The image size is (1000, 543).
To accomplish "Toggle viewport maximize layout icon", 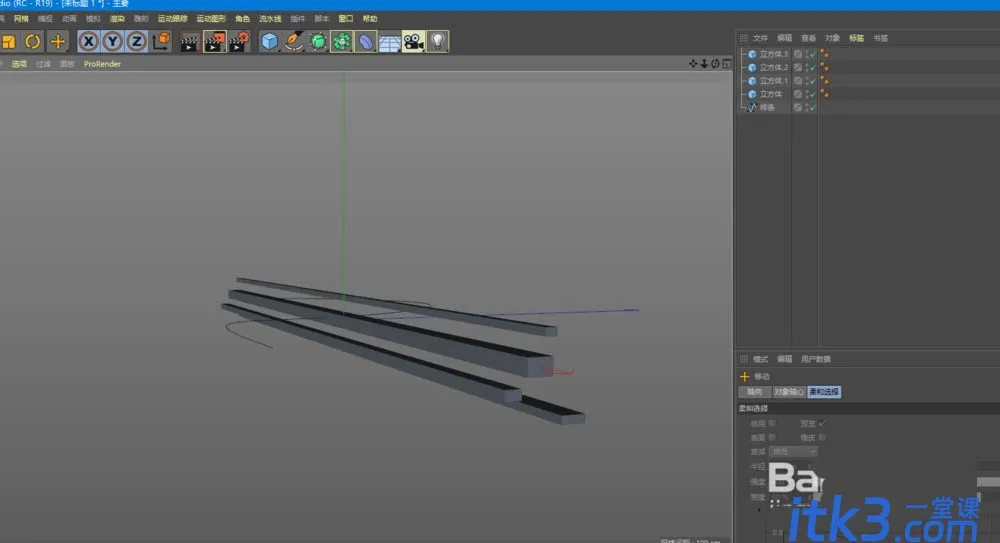I will coord(726,64).
